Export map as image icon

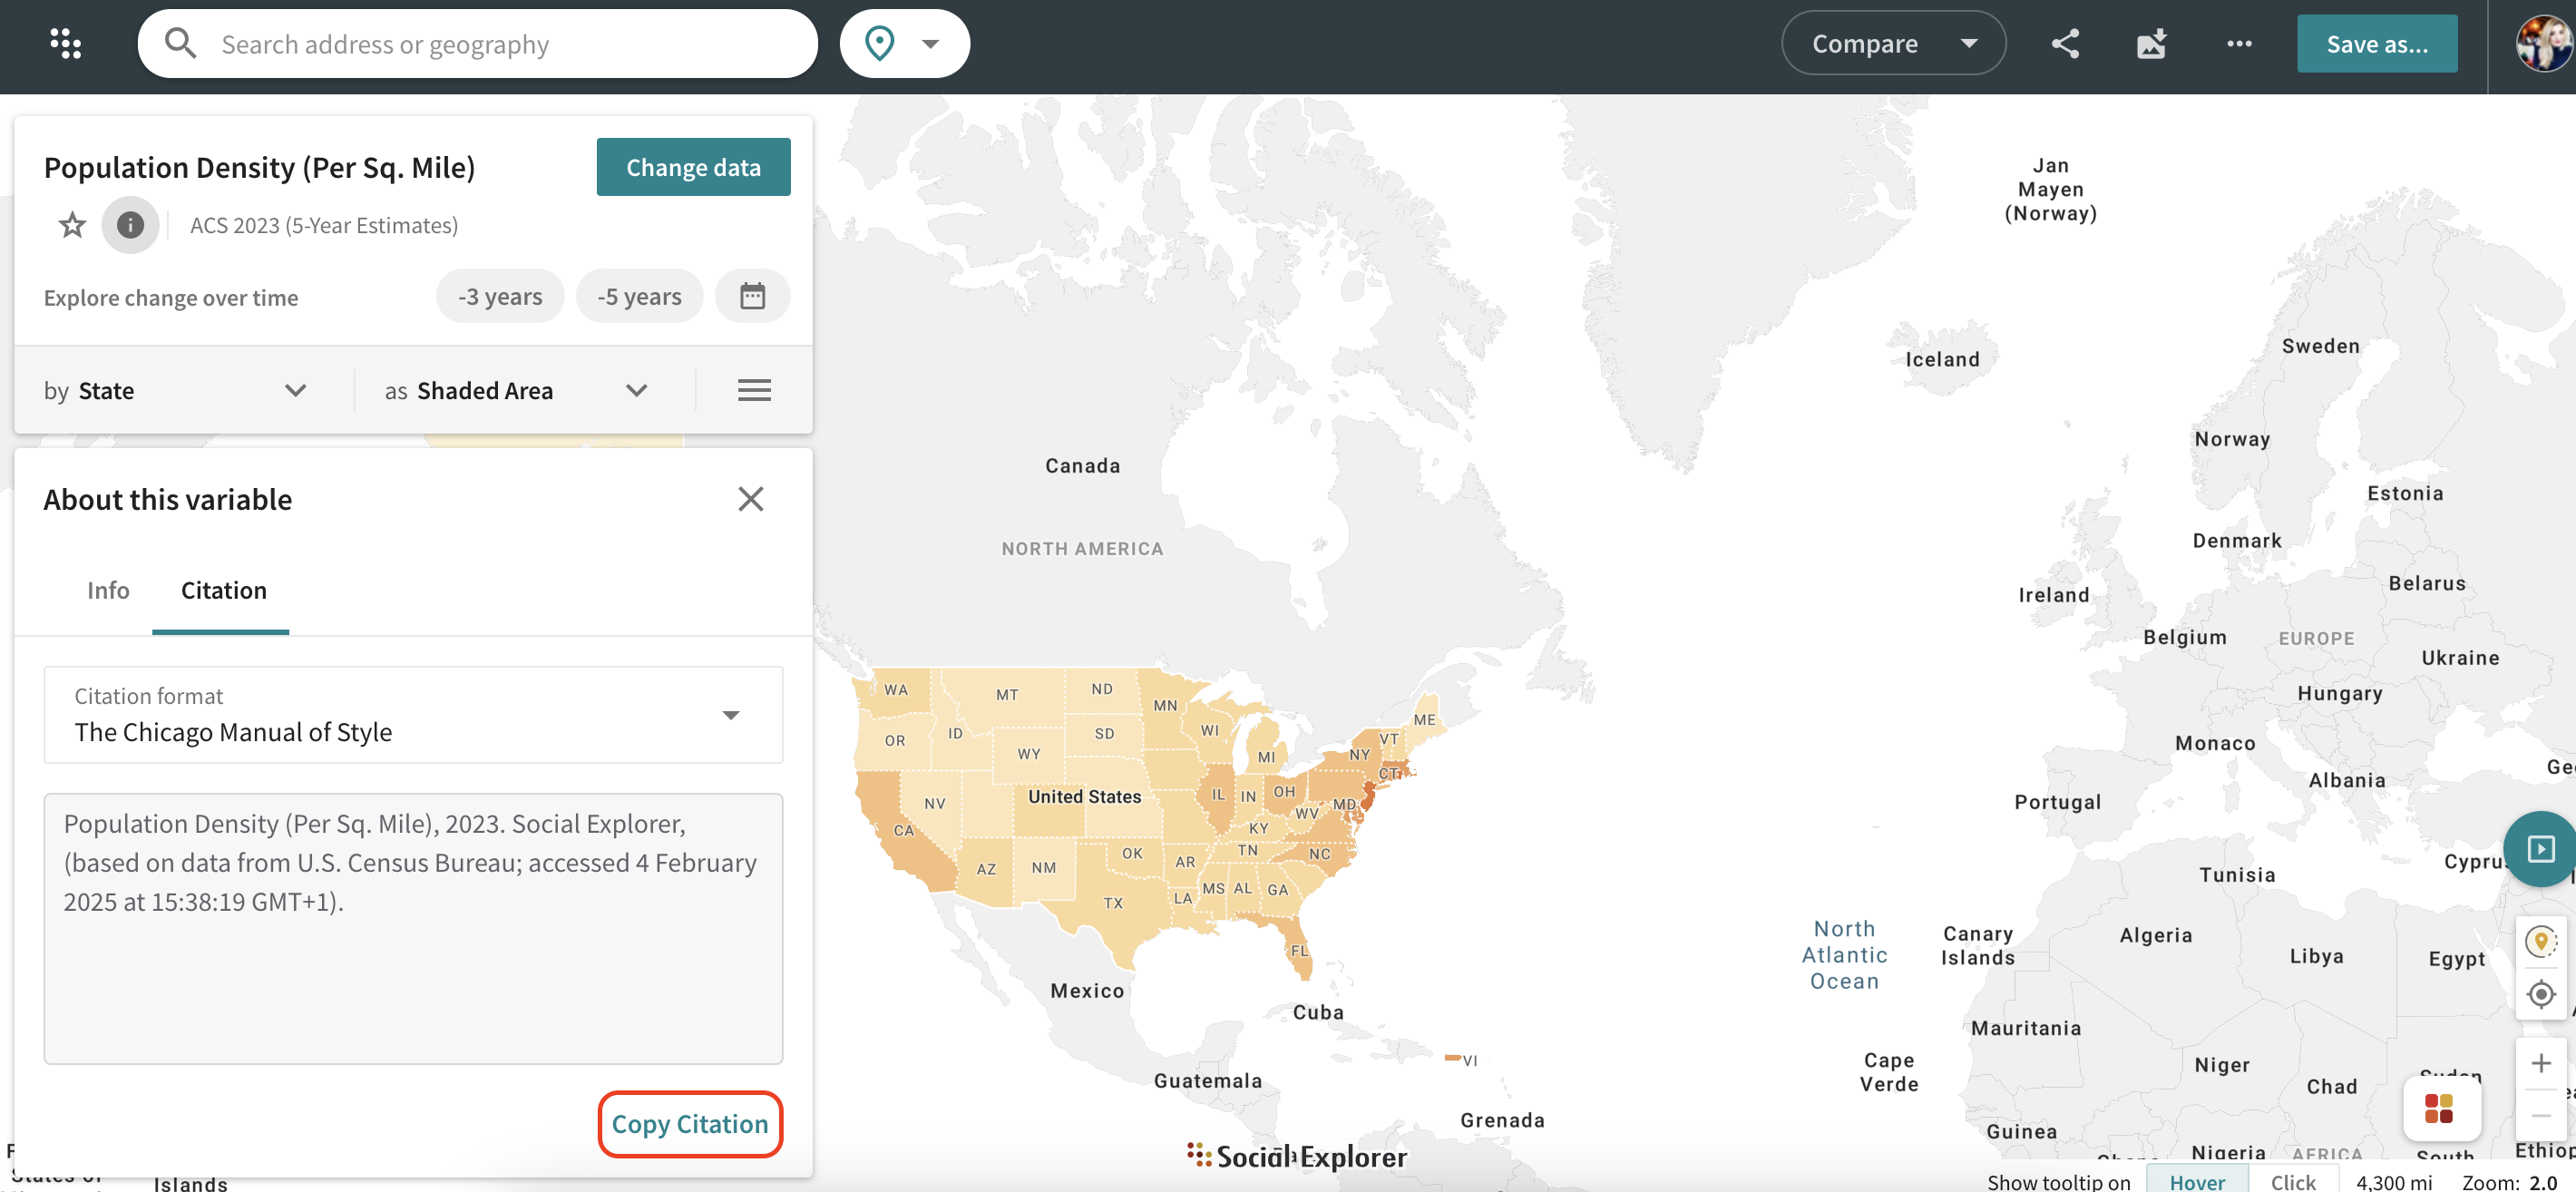pos(2152,43)
